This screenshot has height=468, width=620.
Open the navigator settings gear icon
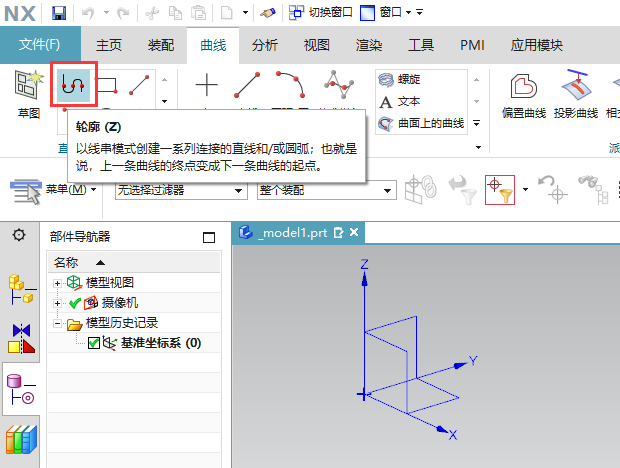click(19, 235)
